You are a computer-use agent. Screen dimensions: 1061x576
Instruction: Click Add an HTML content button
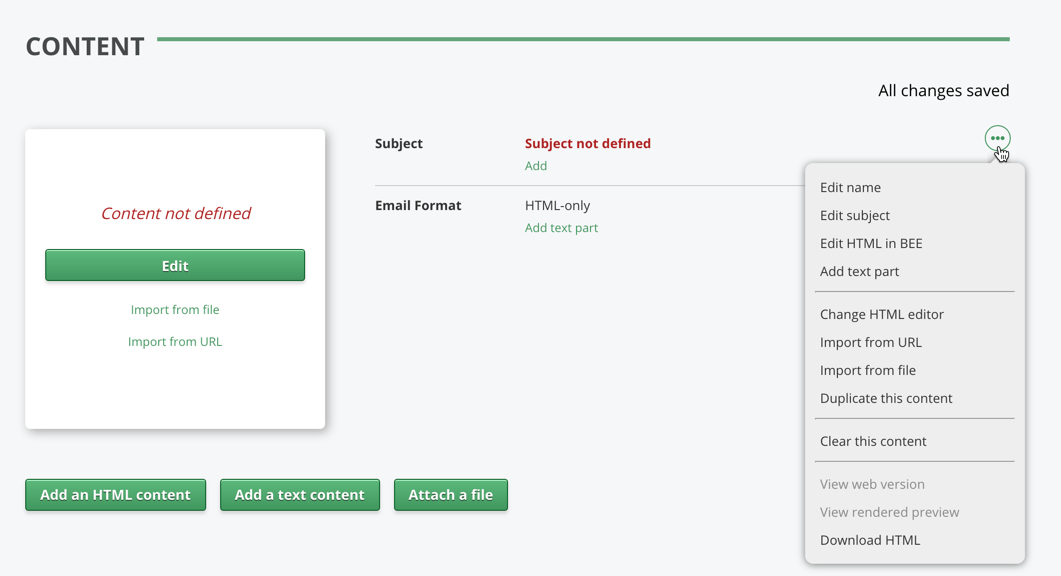coord(115,495)
